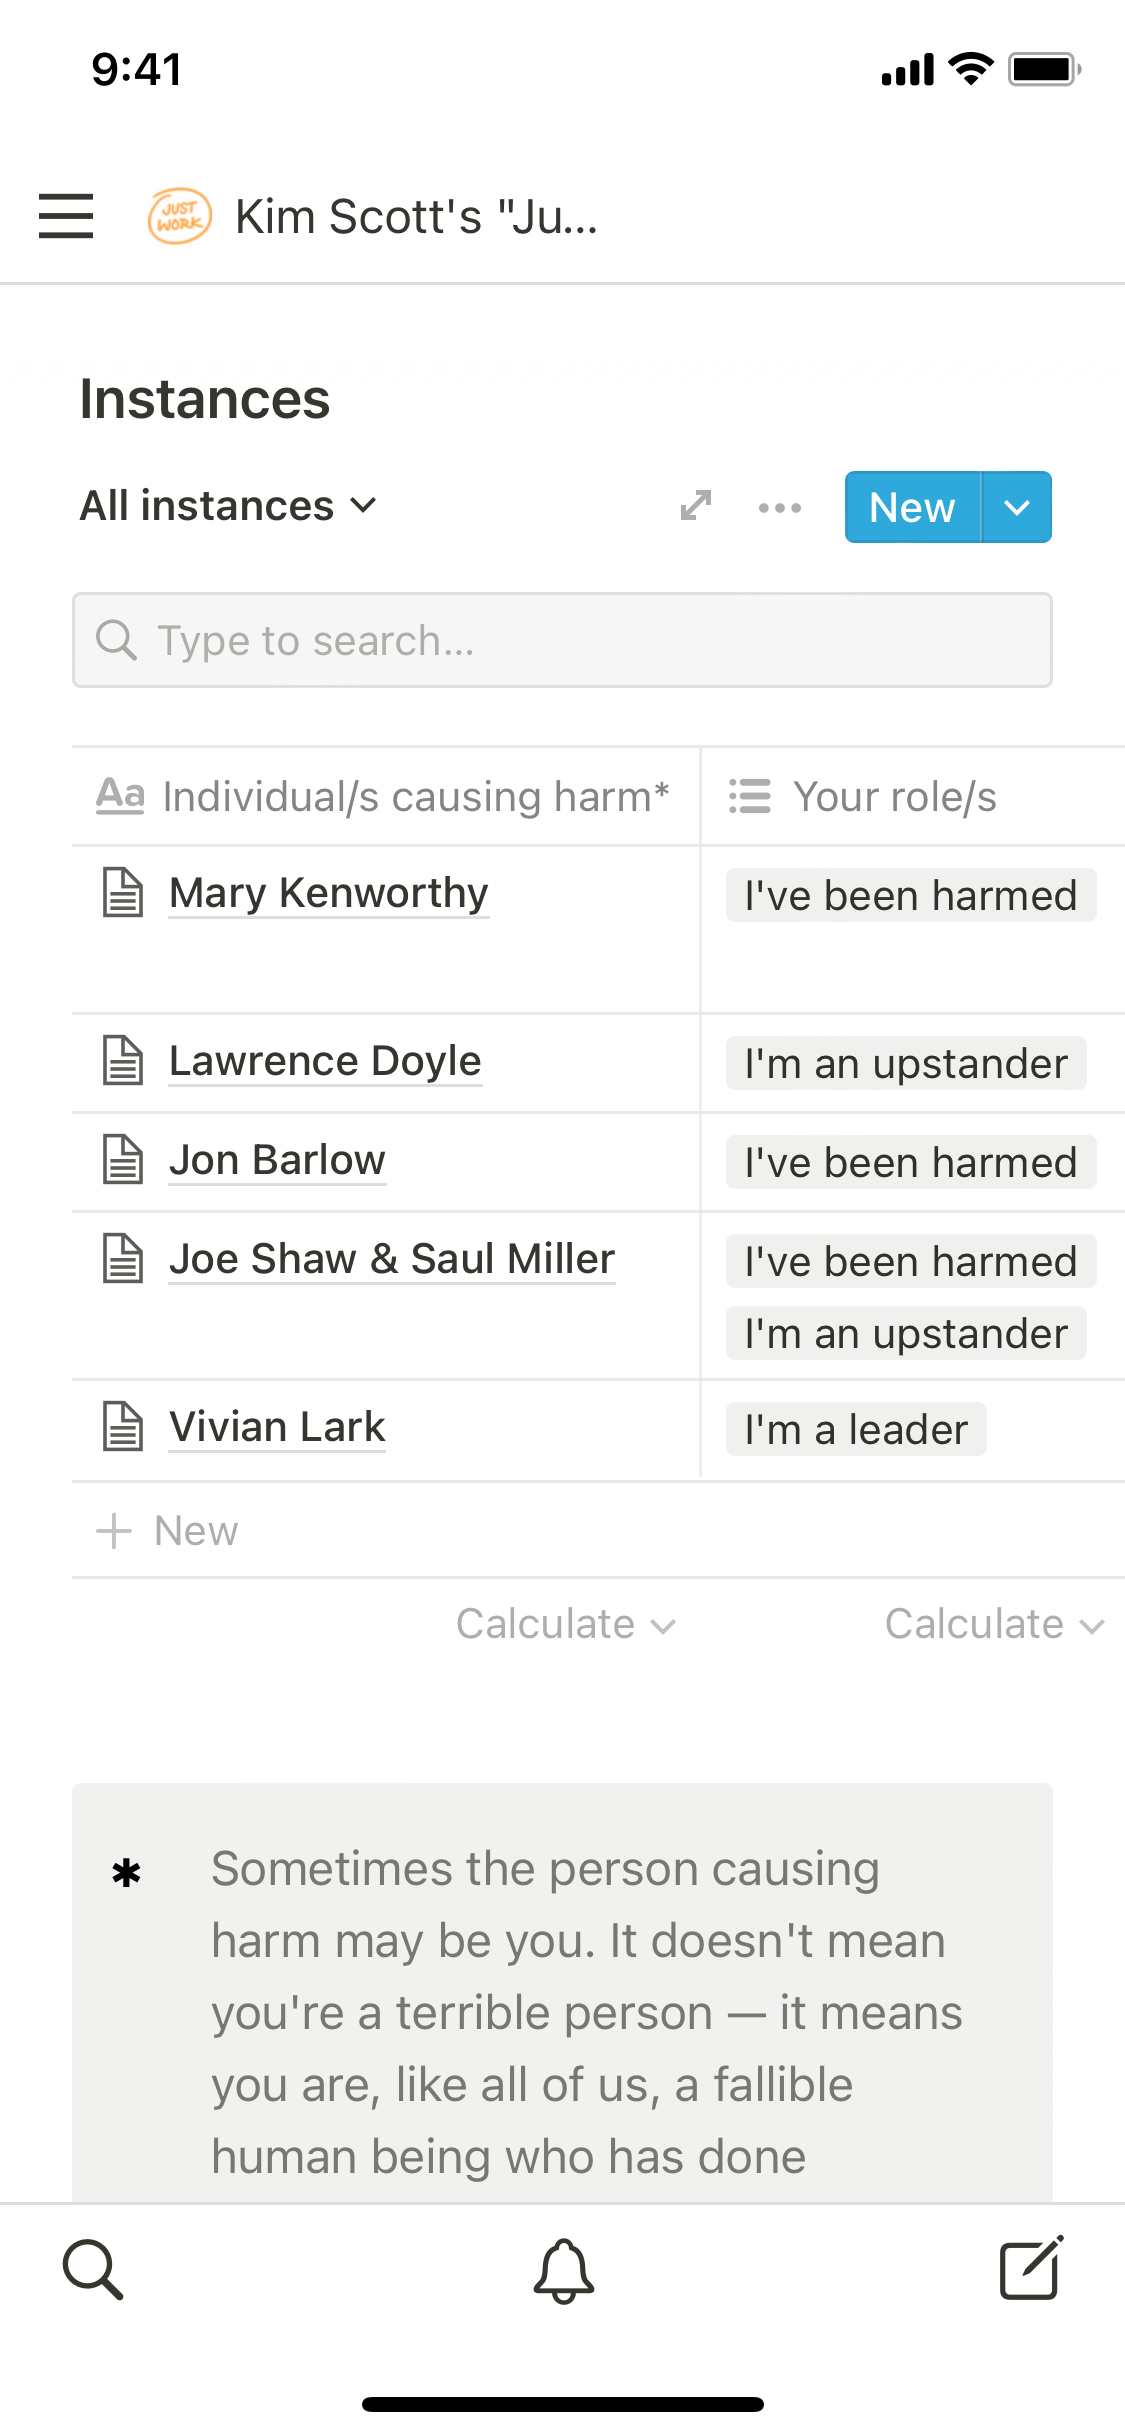The height and width of the screenshot is (2436, 1125).
Task: Open the All instances view switcher
Action: 229,506
